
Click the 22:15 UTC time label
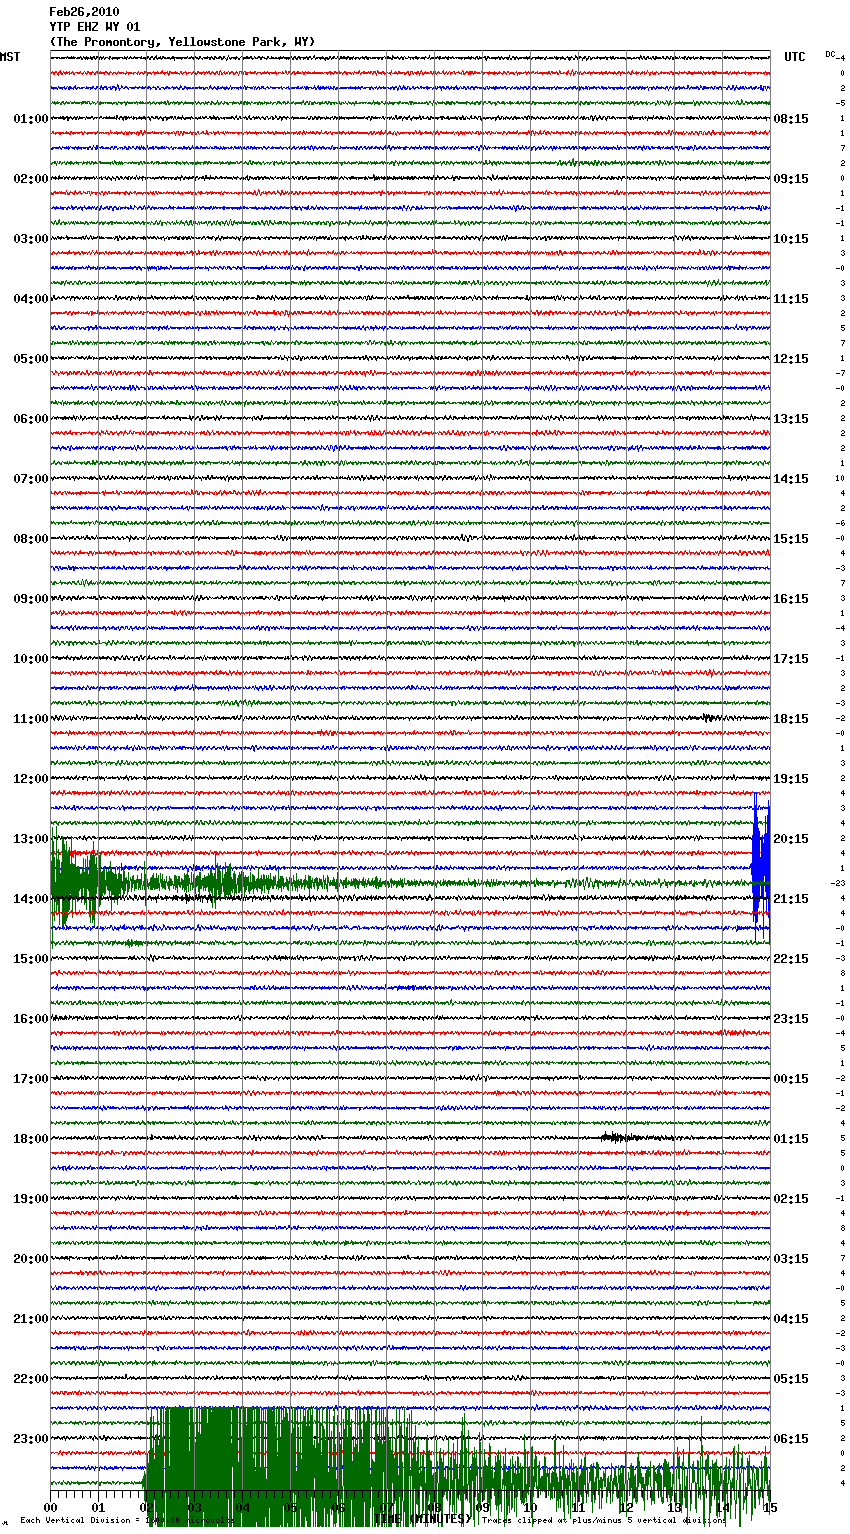pyautogui.click(x=791, y=959)
